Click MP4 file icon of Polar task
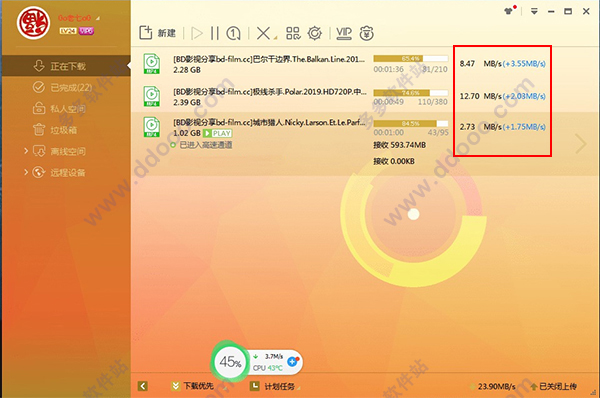The height and width of the screenshot is (398, 600). point(152,96)
